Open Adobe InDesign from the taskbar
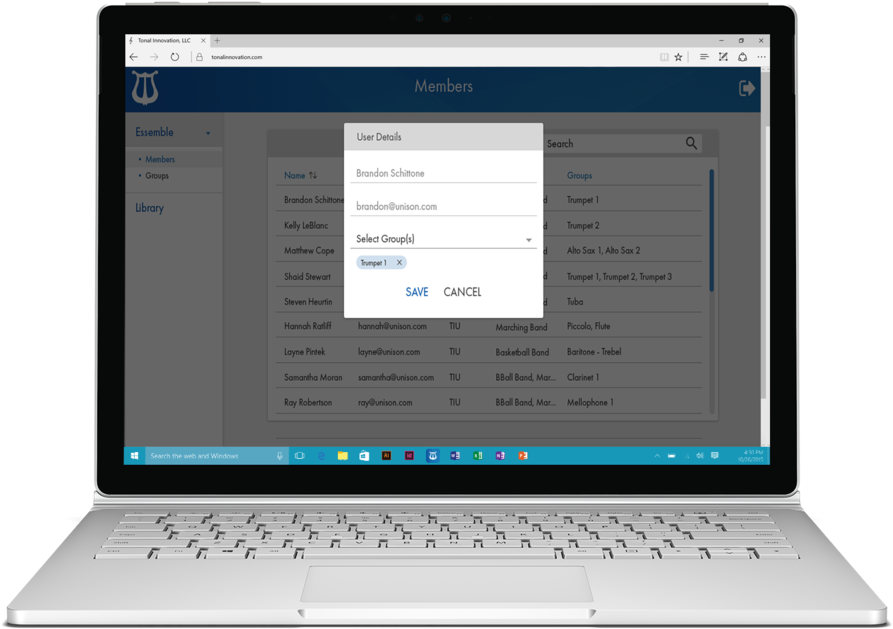Screen dimensions: 893x629 [409, 455]
